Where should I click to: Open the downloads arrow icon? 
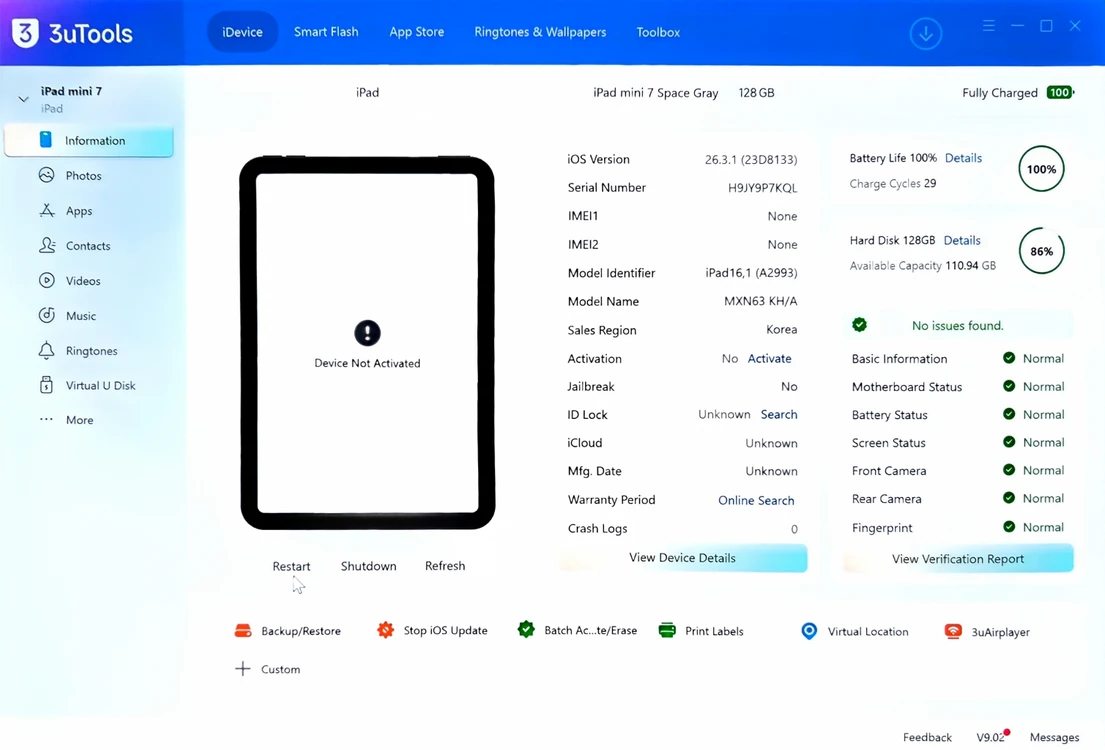pyautogui.click(x=925, y=32)
